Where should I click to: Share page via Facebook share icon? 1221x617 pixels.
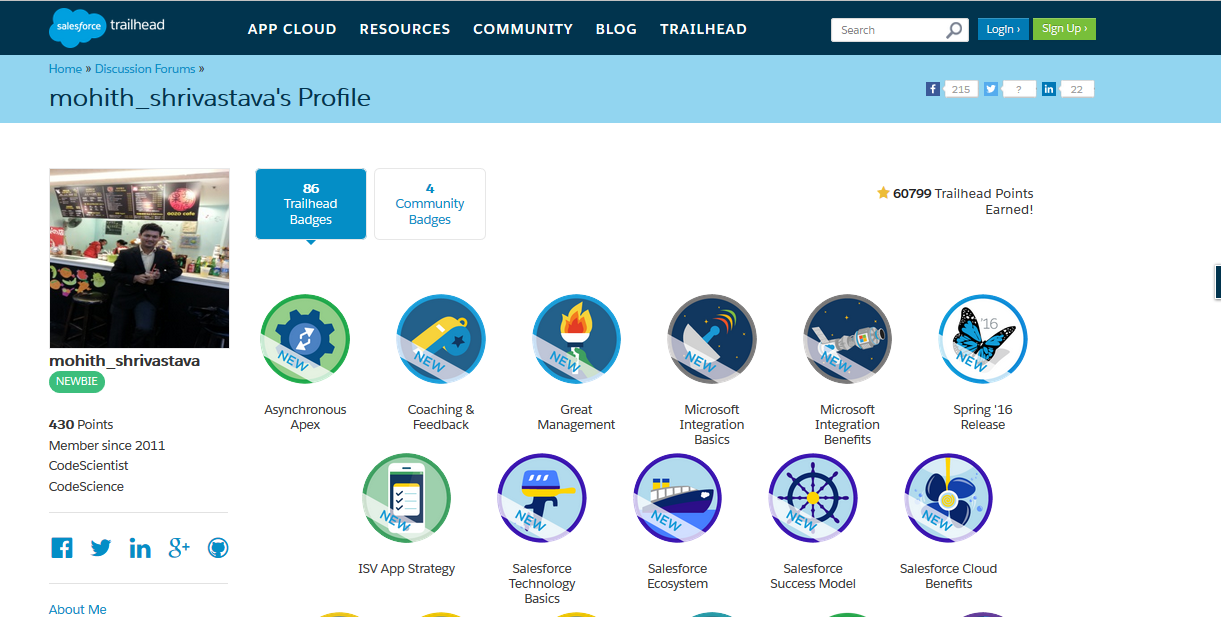[x=933, y=89]
